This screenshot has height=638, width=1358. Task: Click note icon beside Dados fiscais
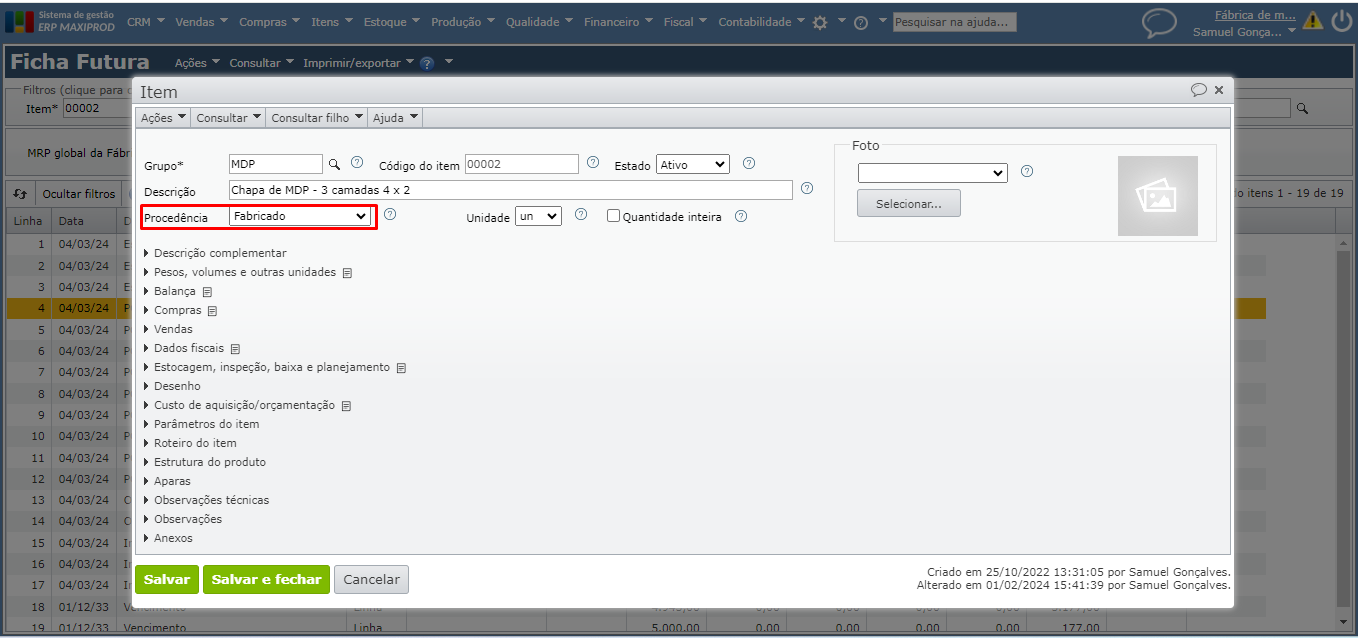point(235,349)
